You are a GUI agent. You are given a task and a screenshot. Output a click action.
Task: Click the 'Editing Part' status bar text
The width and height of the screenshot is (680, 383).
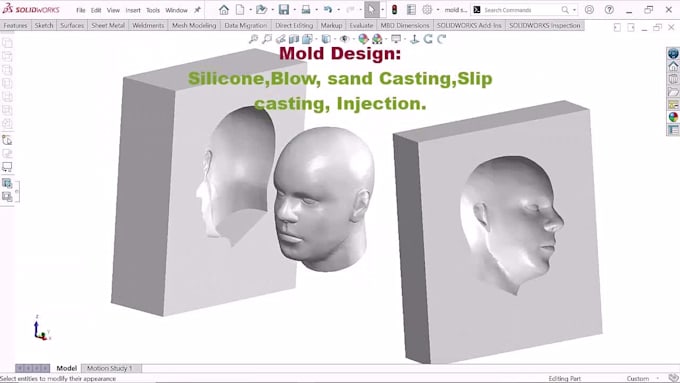pos(564,379)
